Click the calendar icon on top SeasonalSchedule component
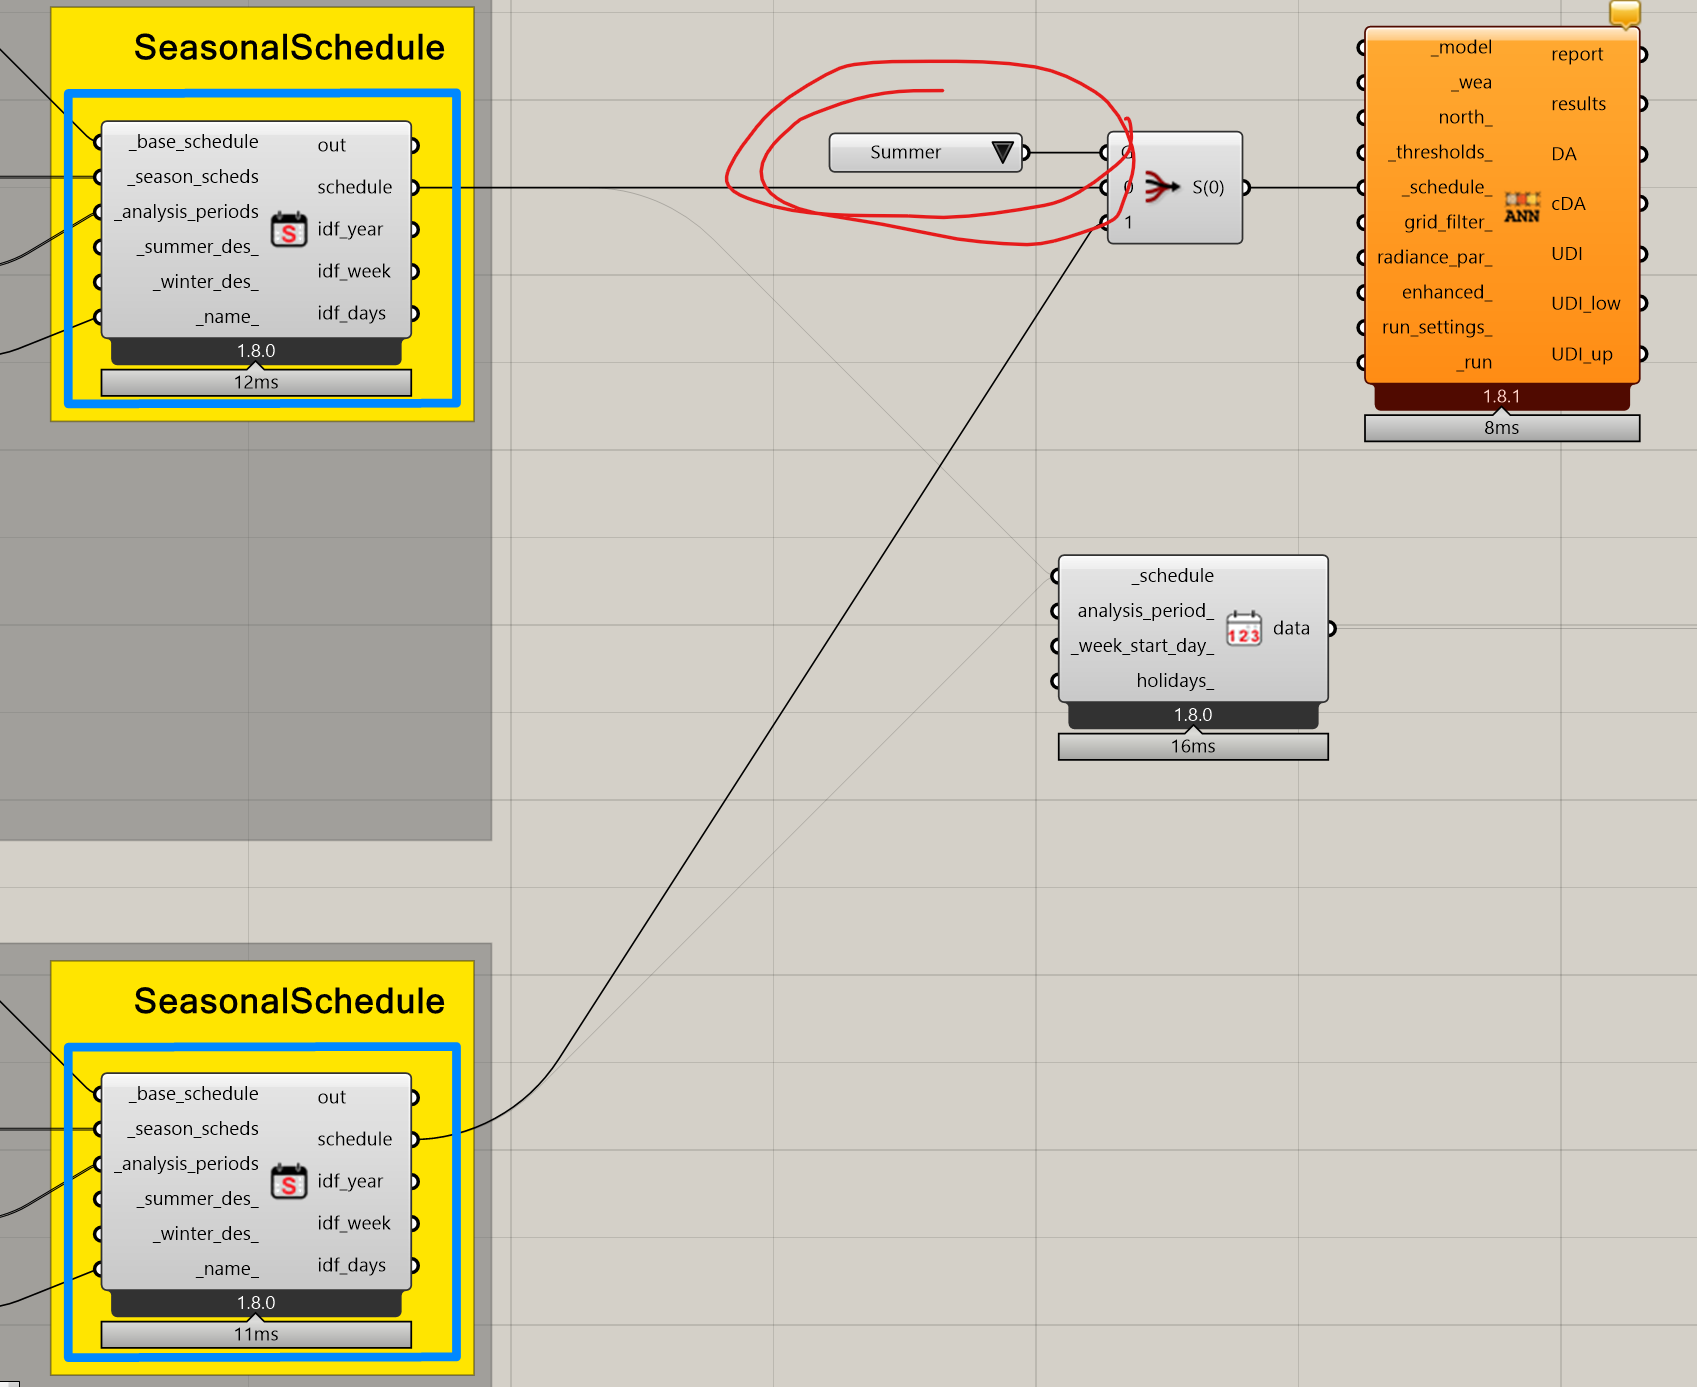This screenshot has height=1387, width=1697. 288,231
